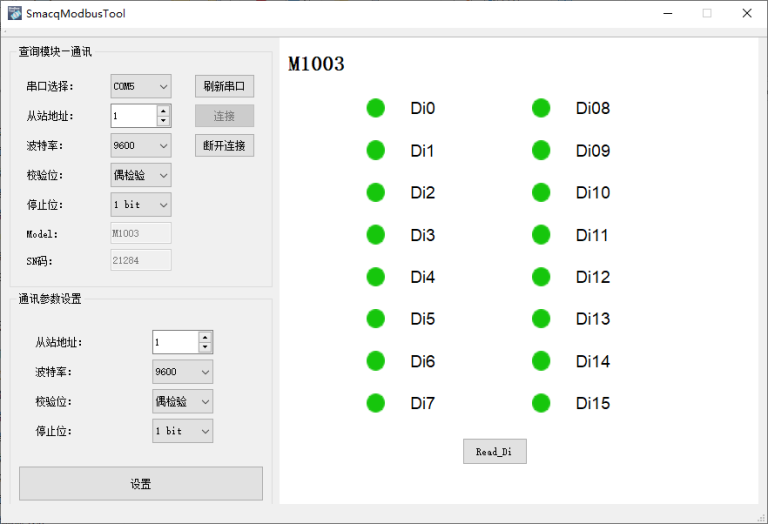
Task: Open the top 9600 baud rate dropdown
Action: click(x=141, y=145)
